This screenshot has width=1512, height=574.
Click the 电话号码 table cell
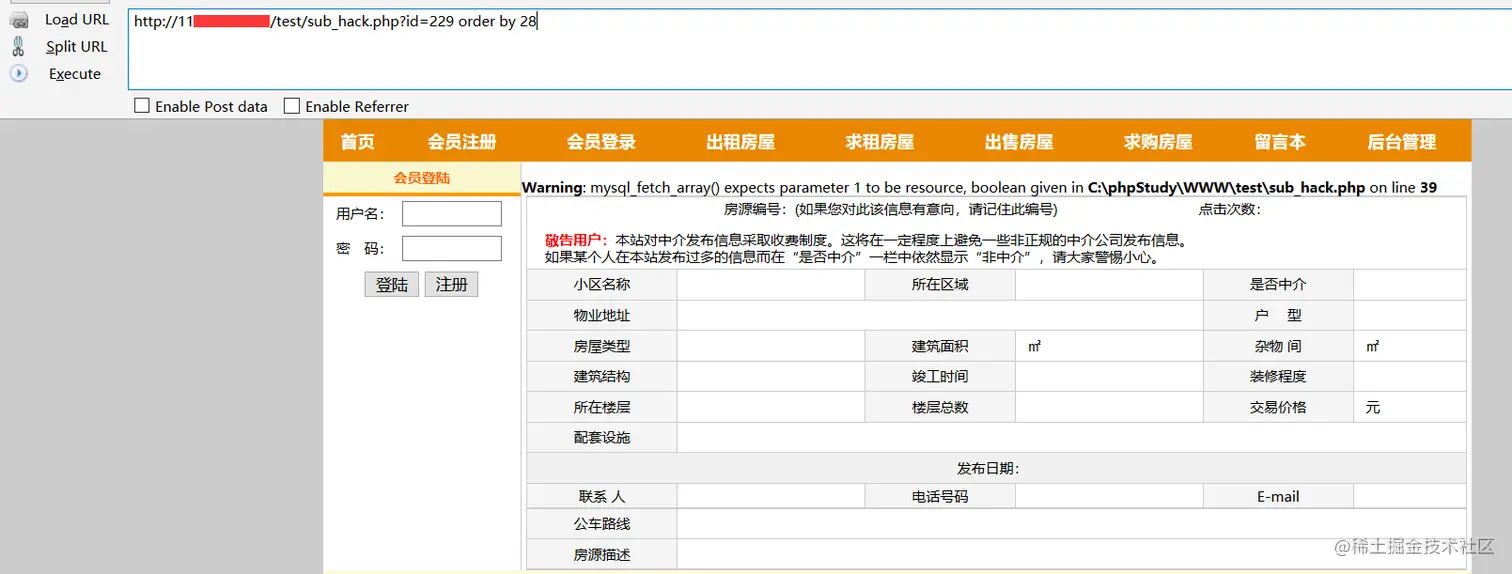(x=940, y=496)
